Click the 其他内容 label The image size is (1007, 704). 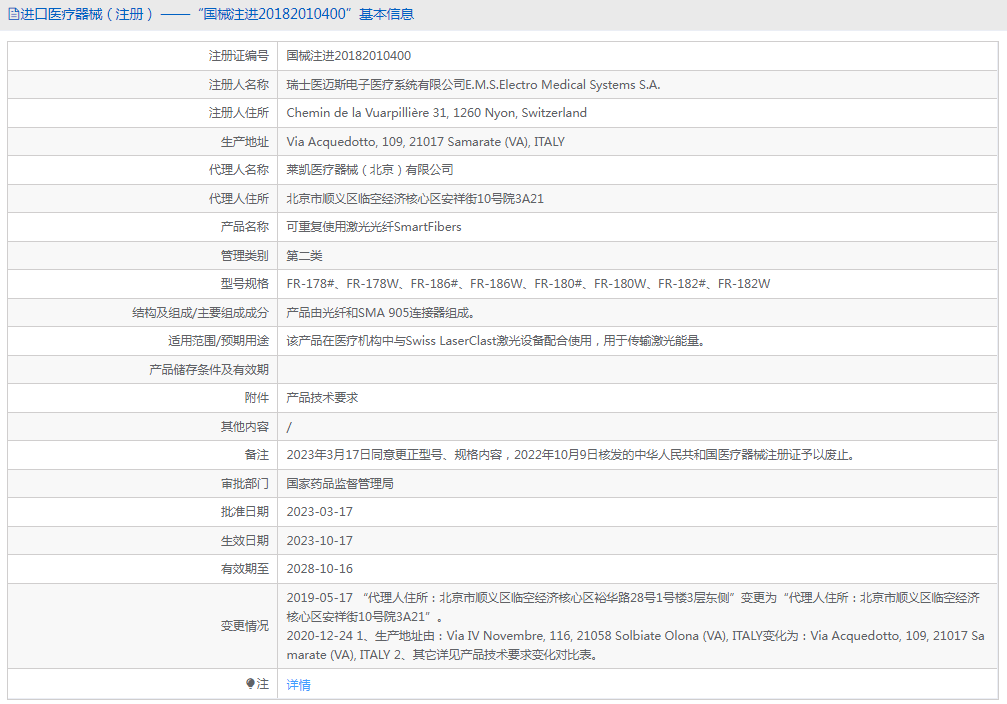point(245,427)
